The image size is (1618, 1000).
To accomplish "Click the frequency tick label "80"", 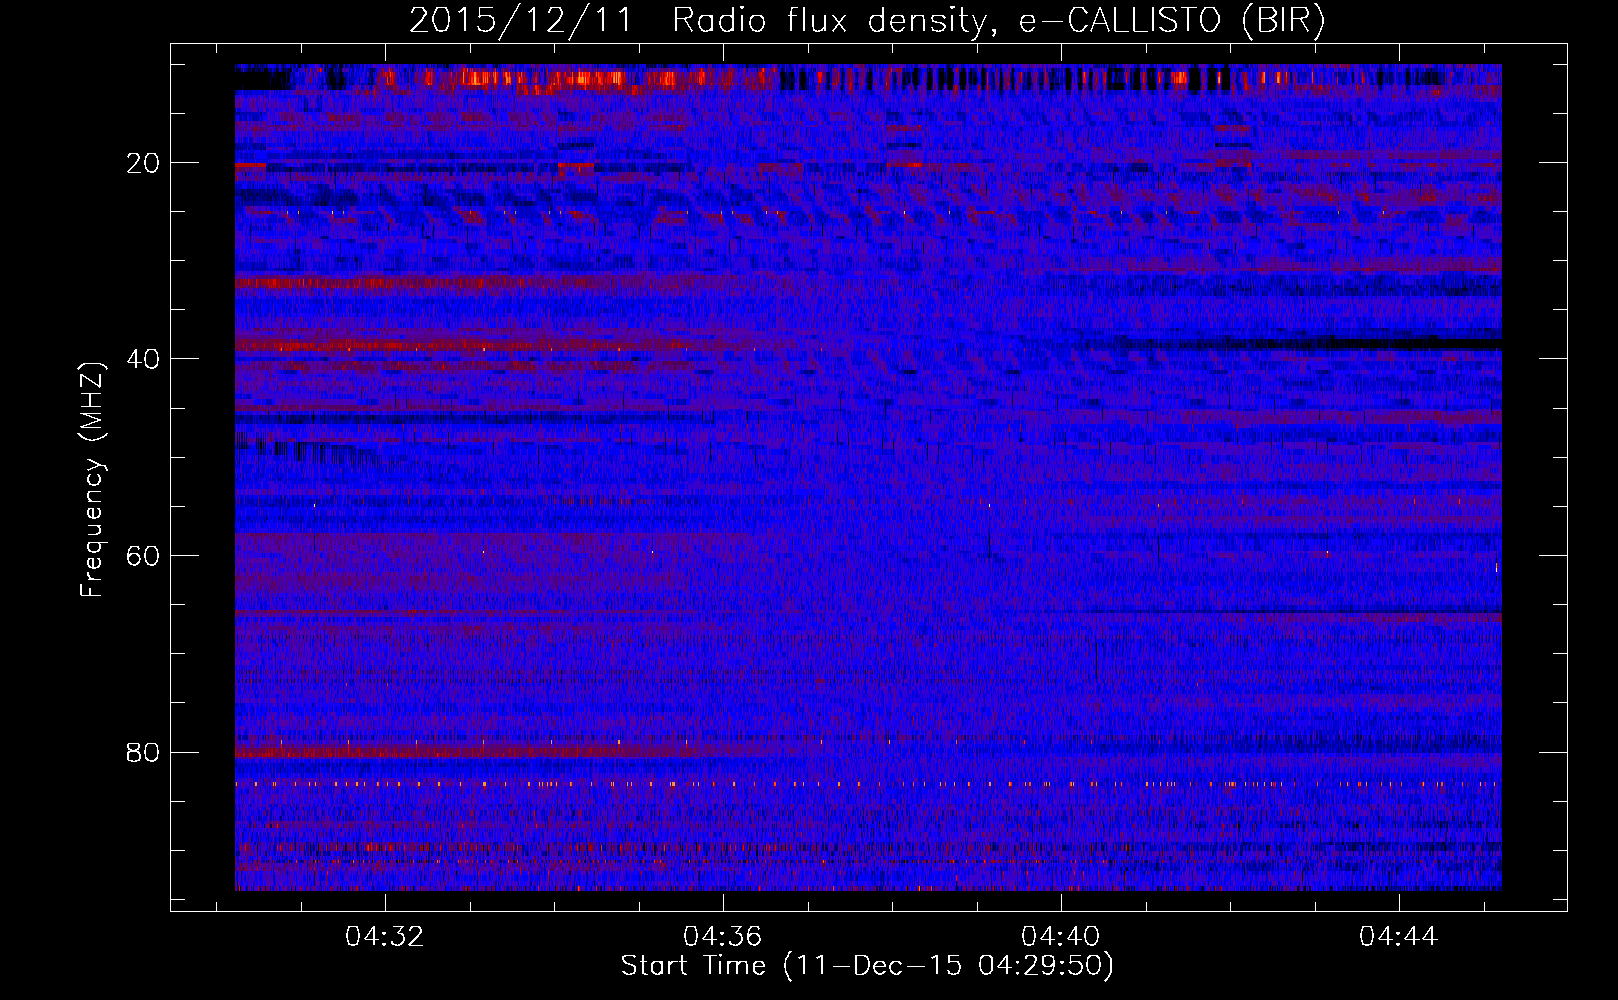I will pos(144,752).
